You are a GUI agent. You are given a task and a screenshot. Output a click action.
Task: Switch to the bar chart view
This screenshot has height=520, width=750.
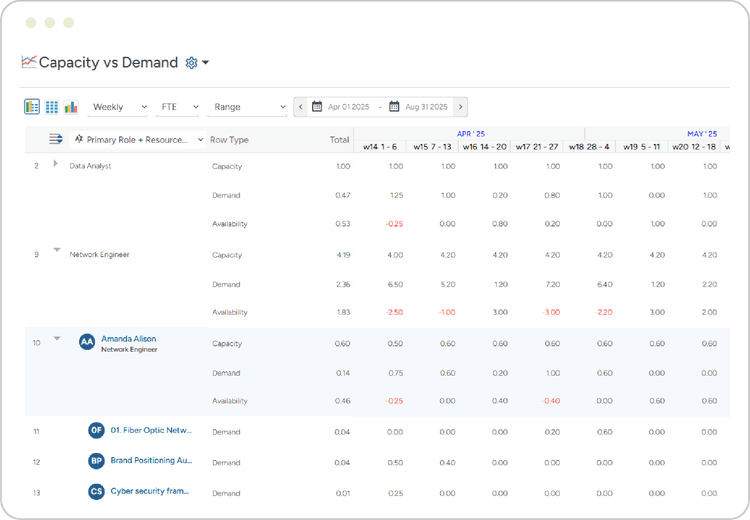point(71,107)
